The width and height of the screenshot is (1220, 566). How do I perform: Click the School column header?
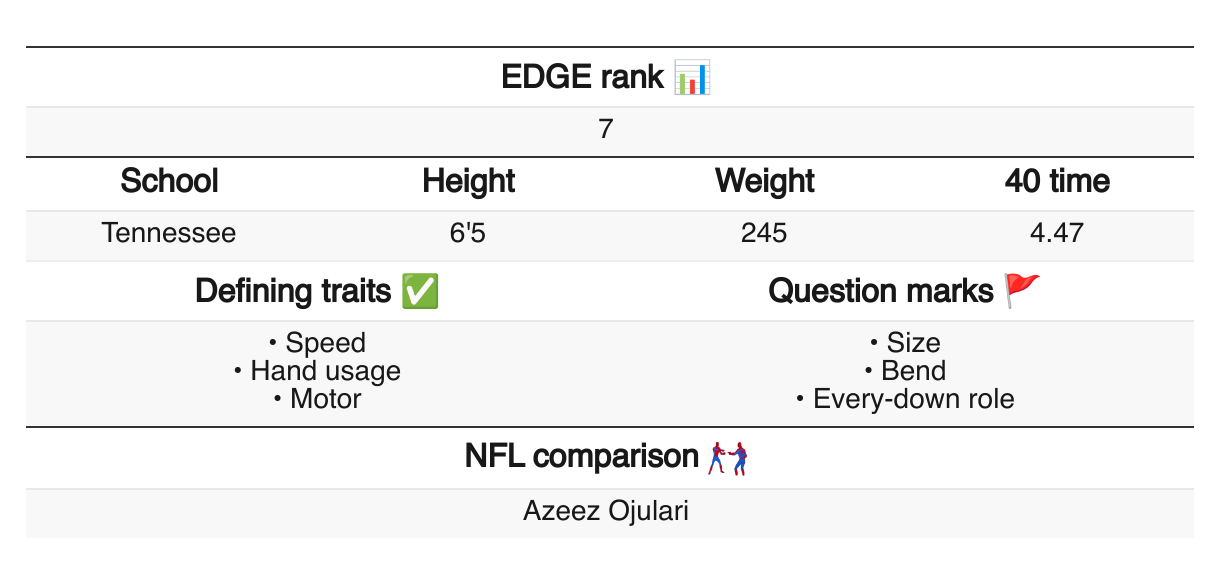(169, 182)
